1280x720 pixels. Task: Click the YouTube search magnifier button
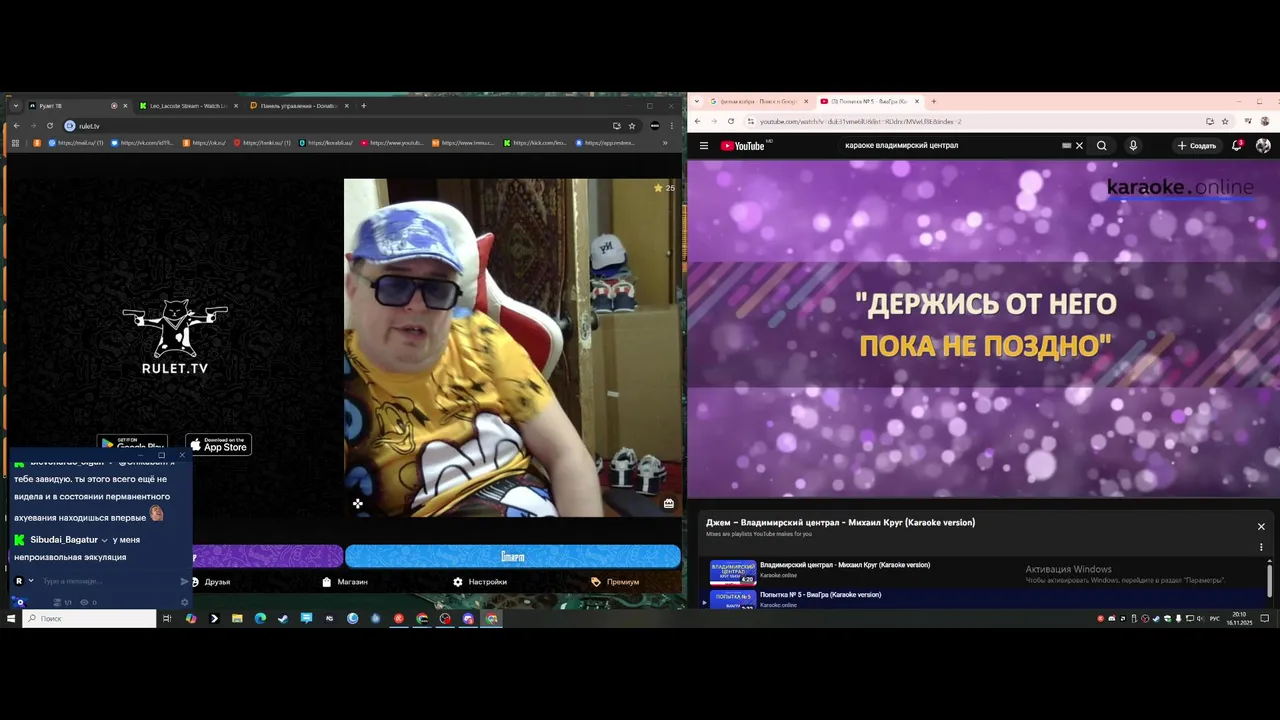pos(1102,146)
